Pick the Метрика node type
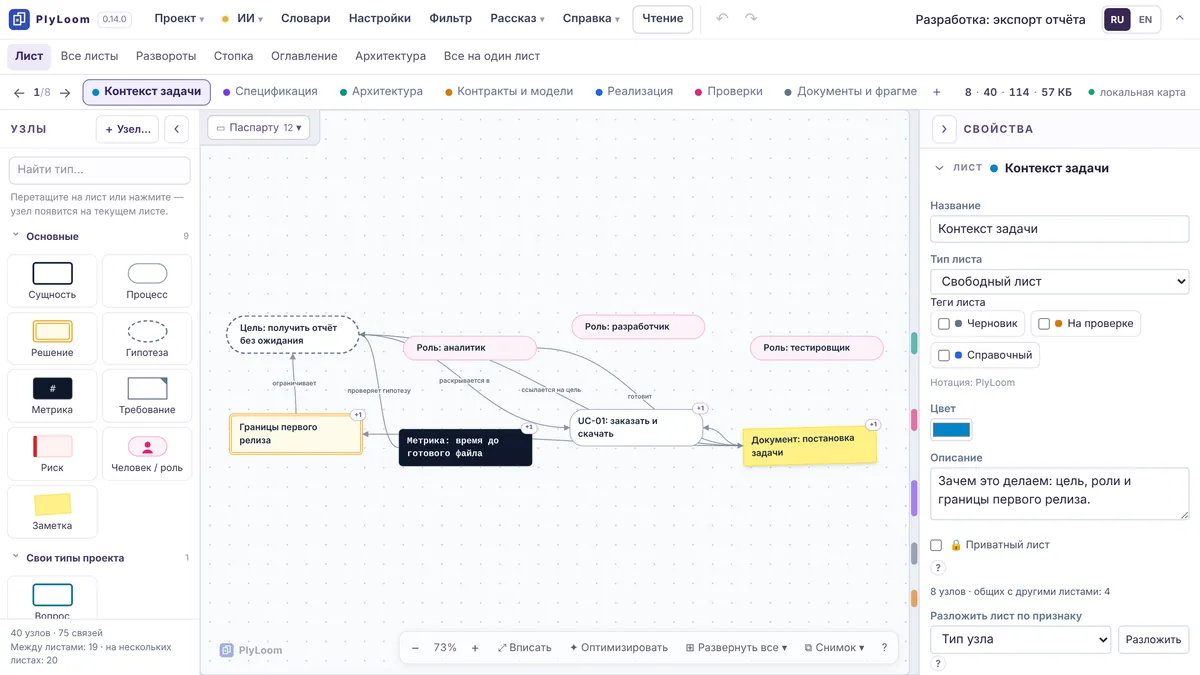 click(52, 395)
